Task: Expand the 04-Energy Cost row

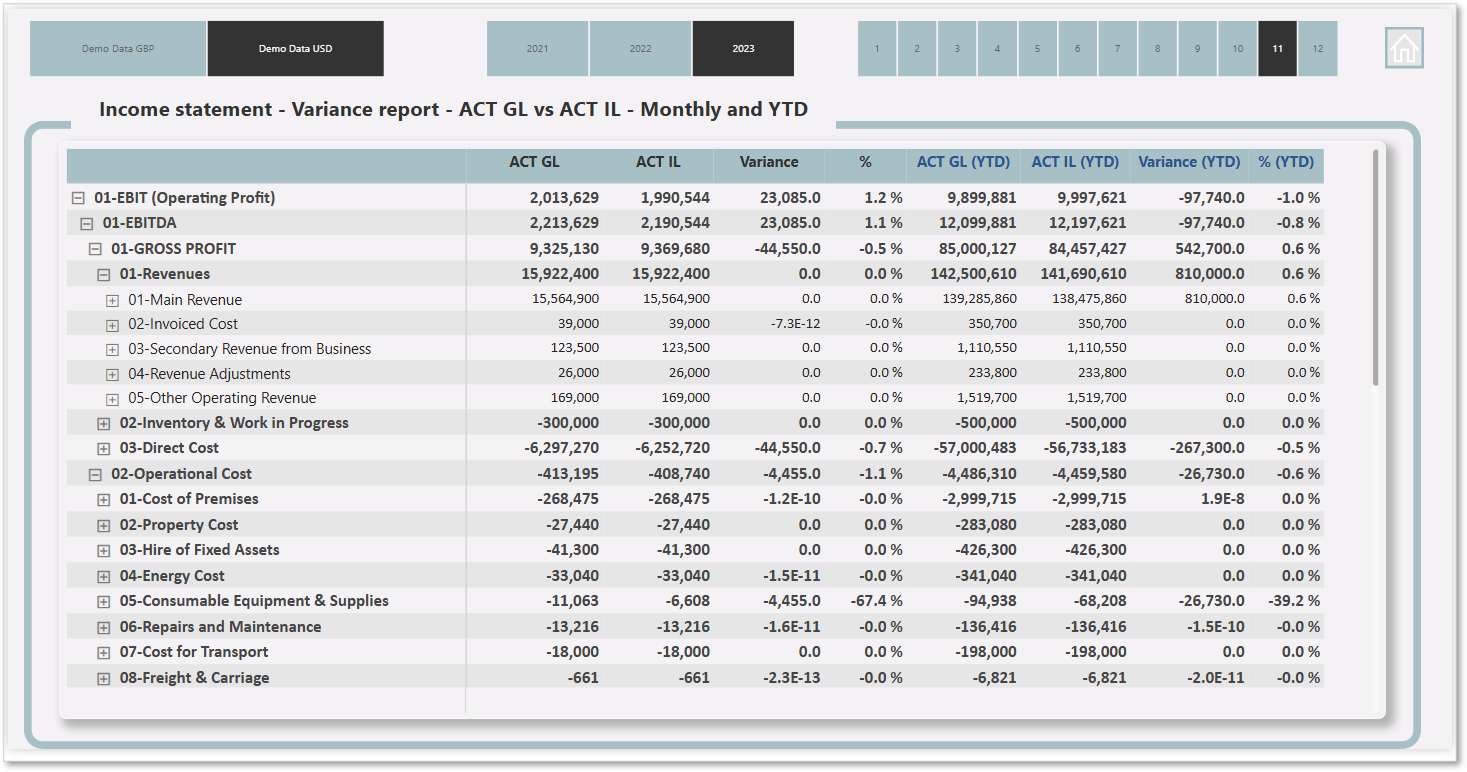Action: coord(103,576)
